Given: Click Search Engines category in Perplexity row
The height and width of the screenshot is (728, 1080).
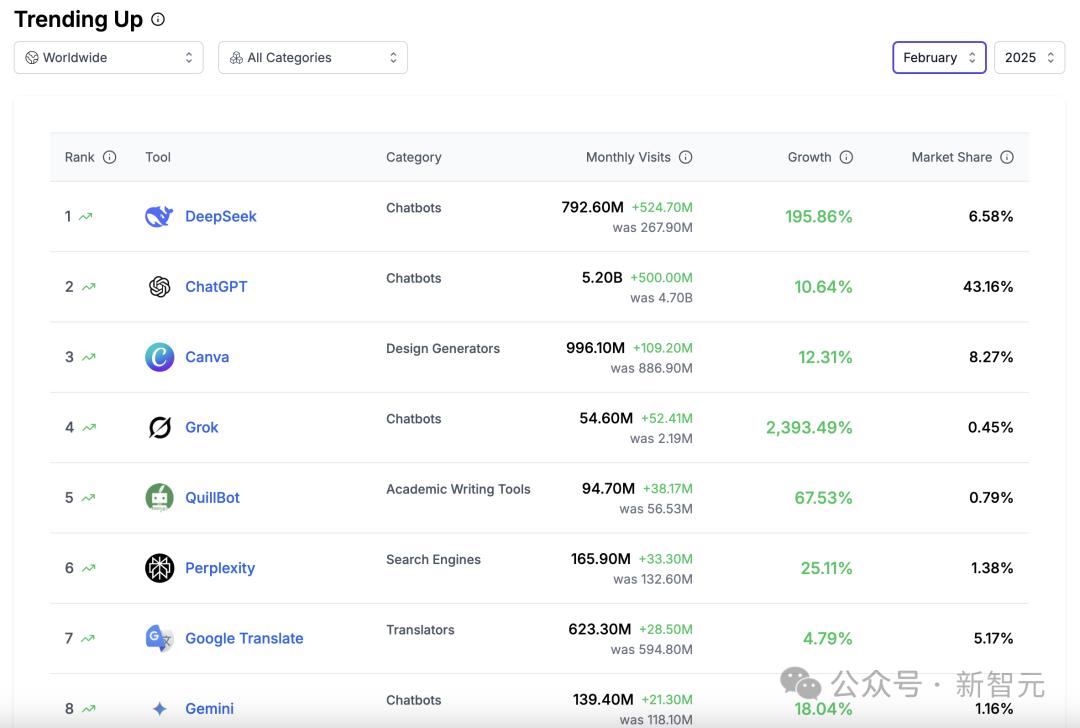Looking at the screenshot, I should click(433, 559).
